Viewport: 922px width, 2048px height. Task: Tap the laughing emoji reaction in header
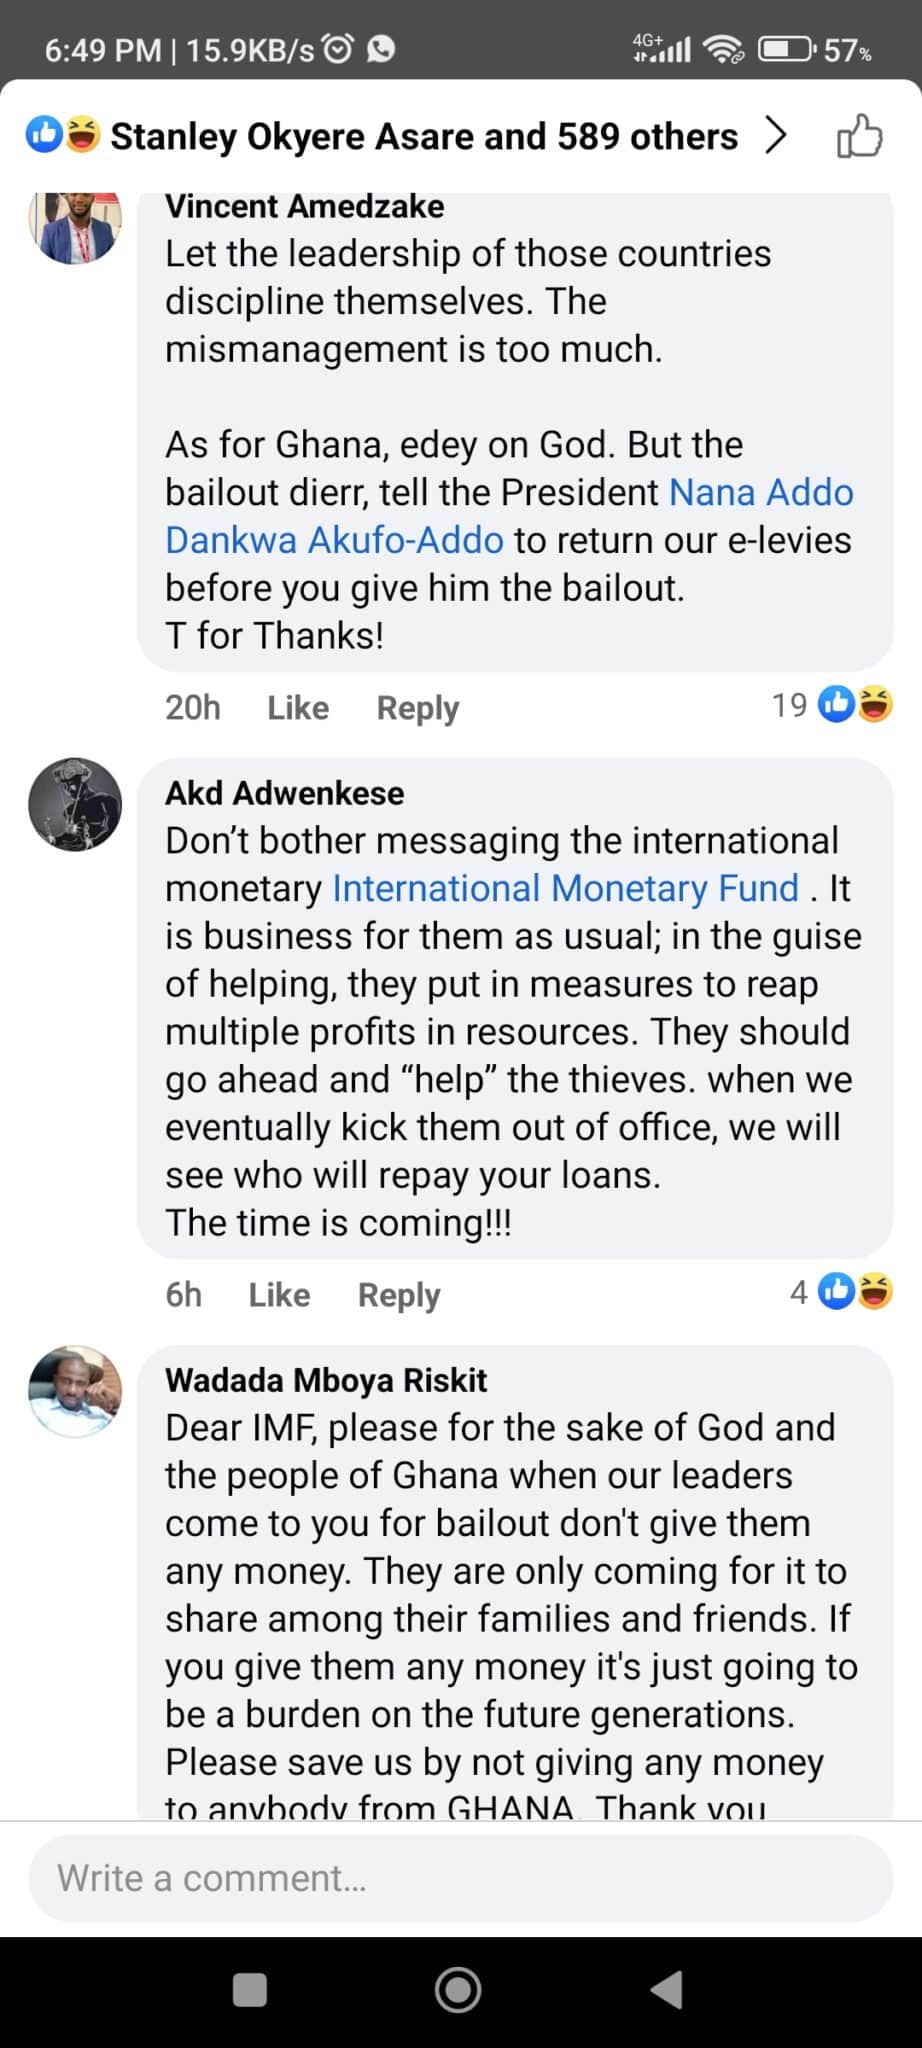[83, 134]
